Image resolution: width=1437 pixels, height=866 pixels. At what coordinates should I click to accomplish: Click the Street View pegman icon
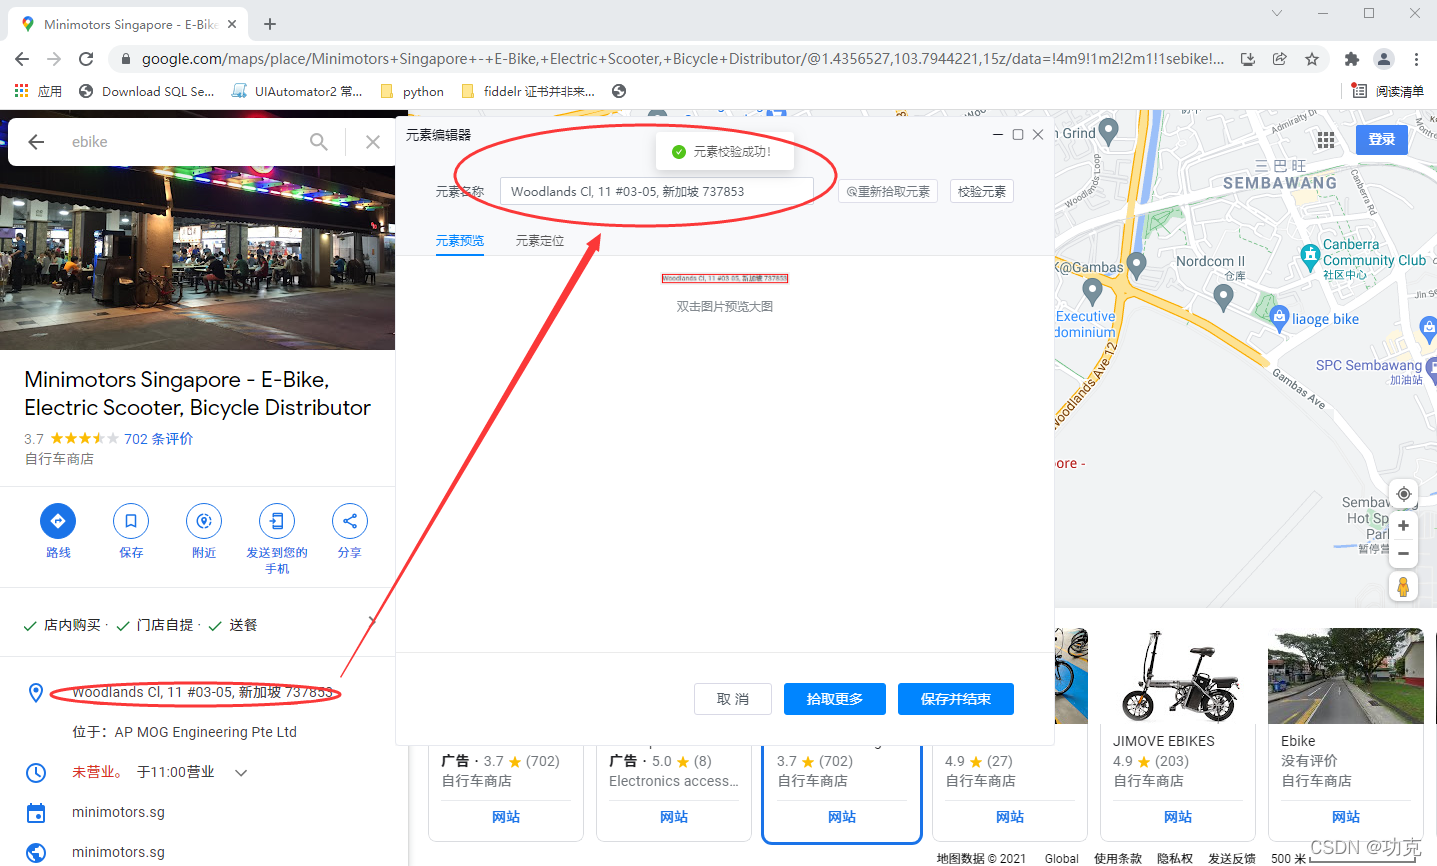[x=1404, y=587]
